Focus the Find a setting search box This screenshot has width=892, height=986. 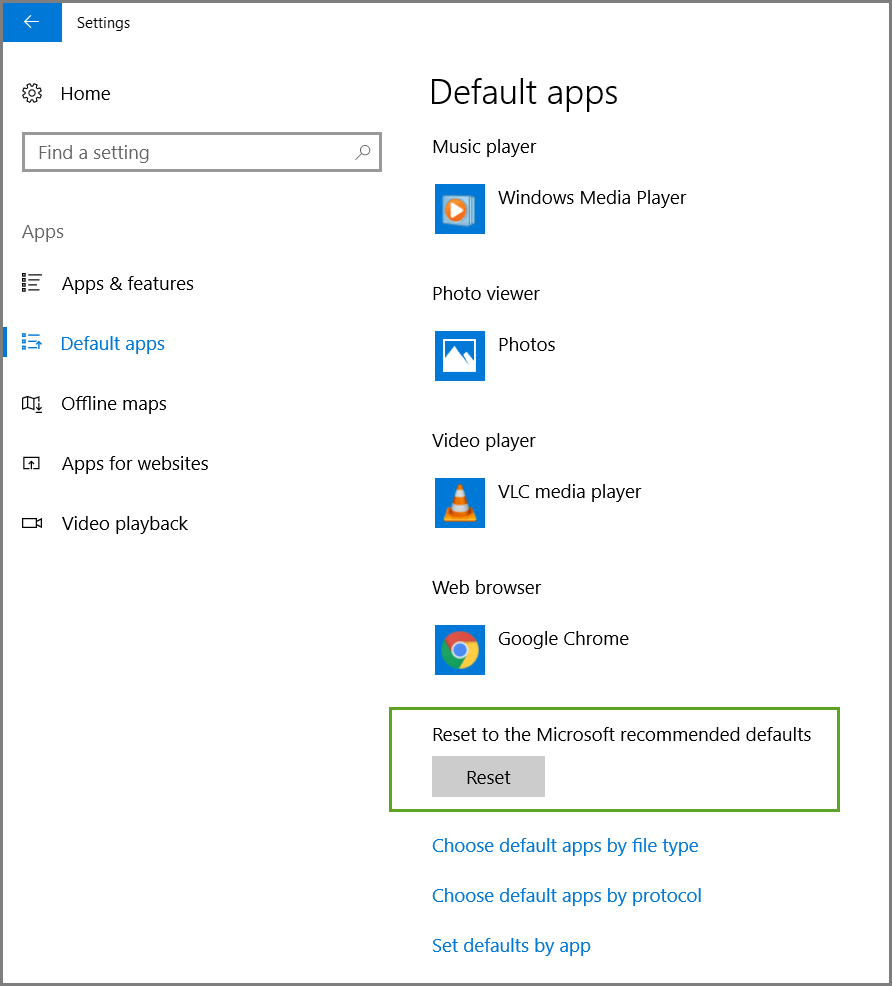tap(190, 153)
